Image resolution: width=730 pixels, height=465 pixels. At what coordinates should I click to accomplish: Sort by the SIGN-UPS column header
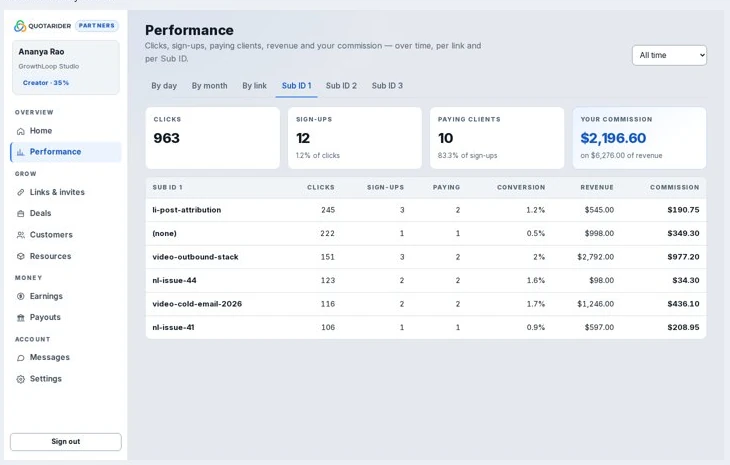tap(385, 188)
